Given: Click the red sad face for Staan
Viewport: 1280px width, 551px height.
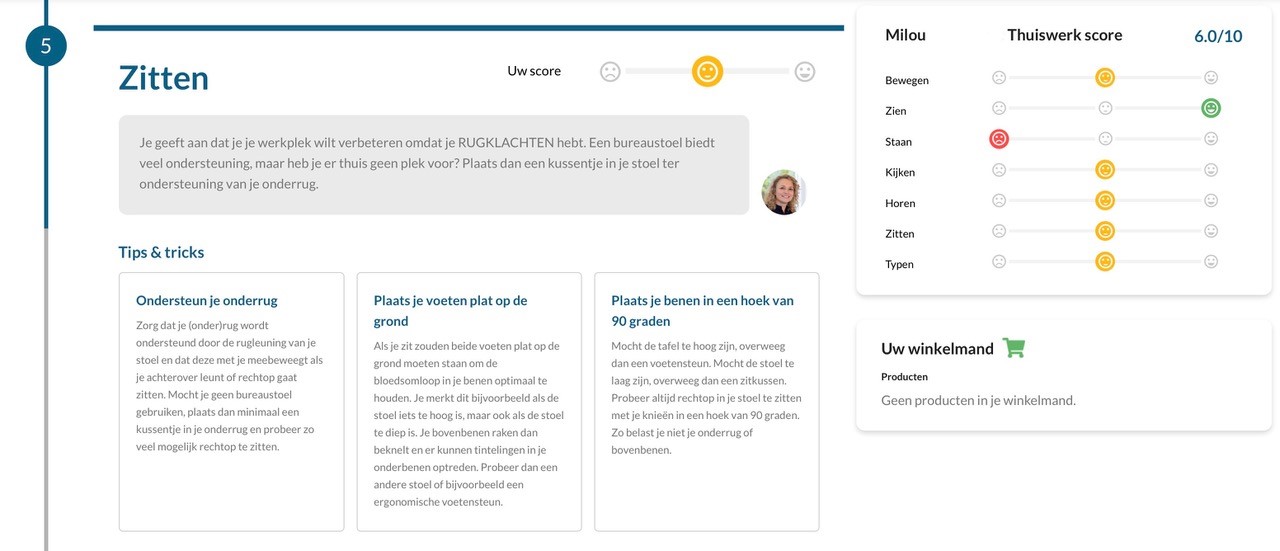Looking at the screenshot, I should (998, 139).
